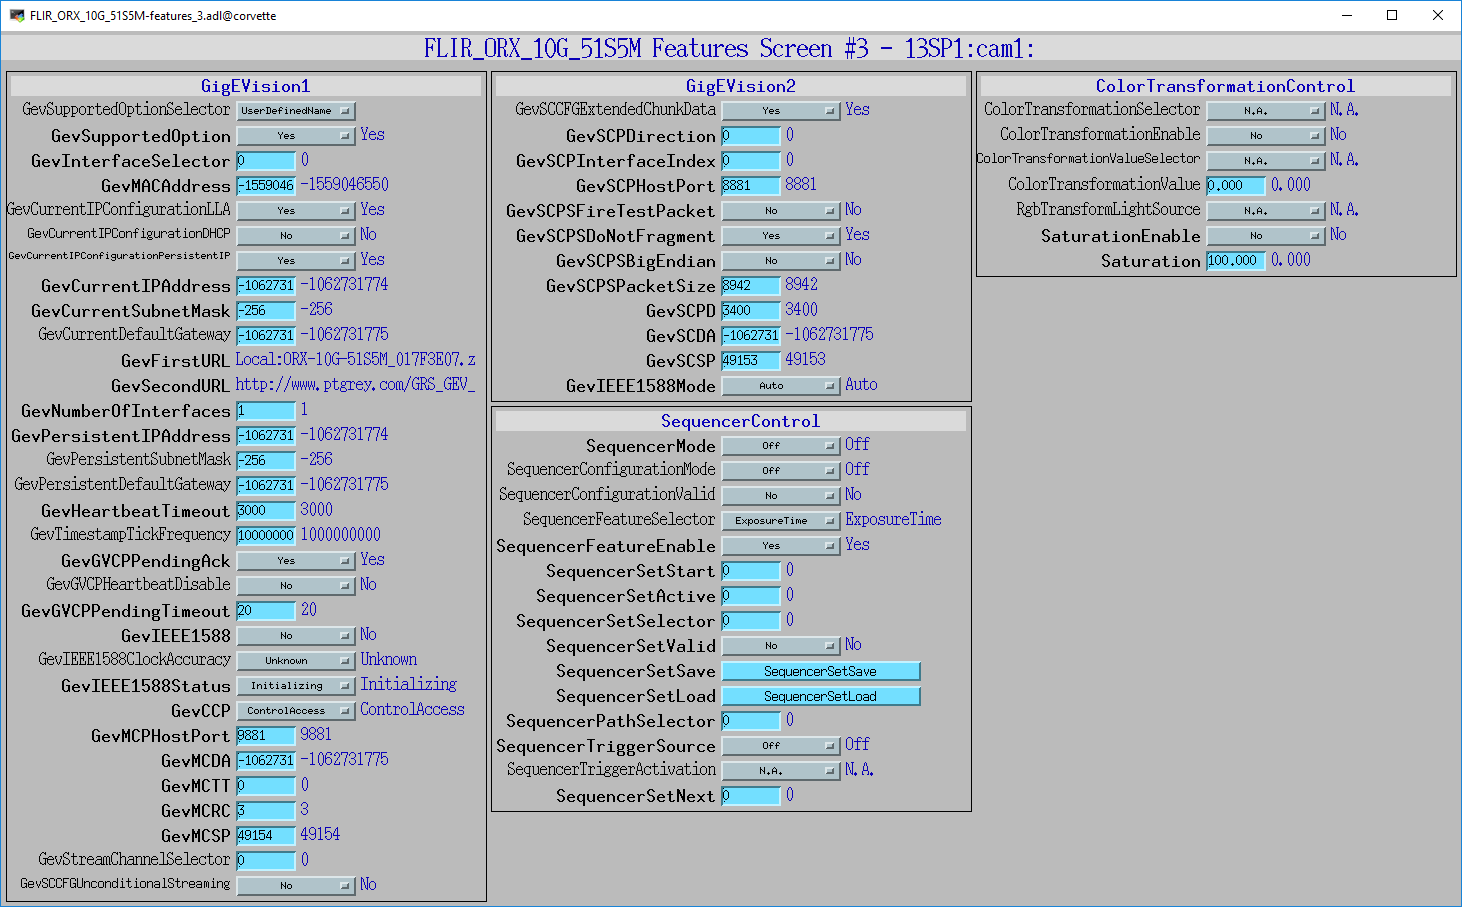The width and height of the screenshot is (1462, 907).
Task: Click the GevTimestampTickFrequency input field
Action: tap(266, 536)
